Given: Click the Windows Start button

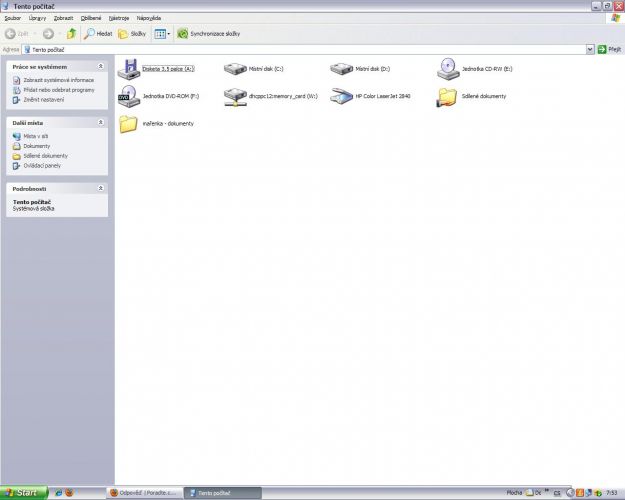Looking at the screenshot, I should point(24,493).
